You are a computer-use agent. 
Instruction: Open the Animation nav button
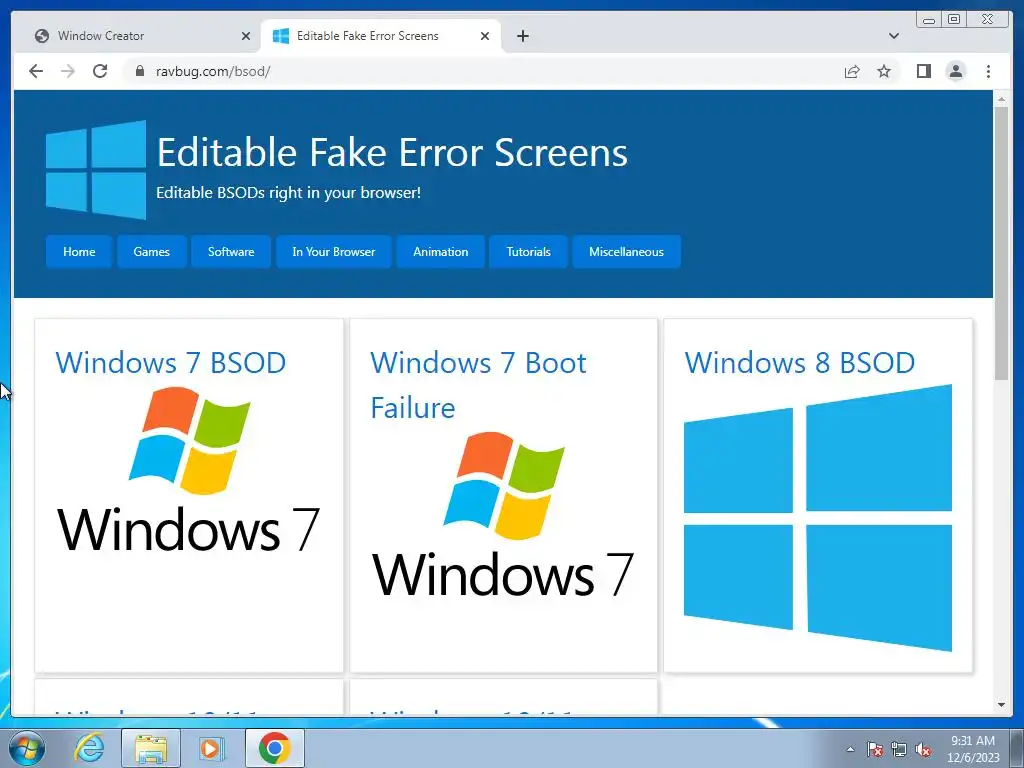[441, 252]
